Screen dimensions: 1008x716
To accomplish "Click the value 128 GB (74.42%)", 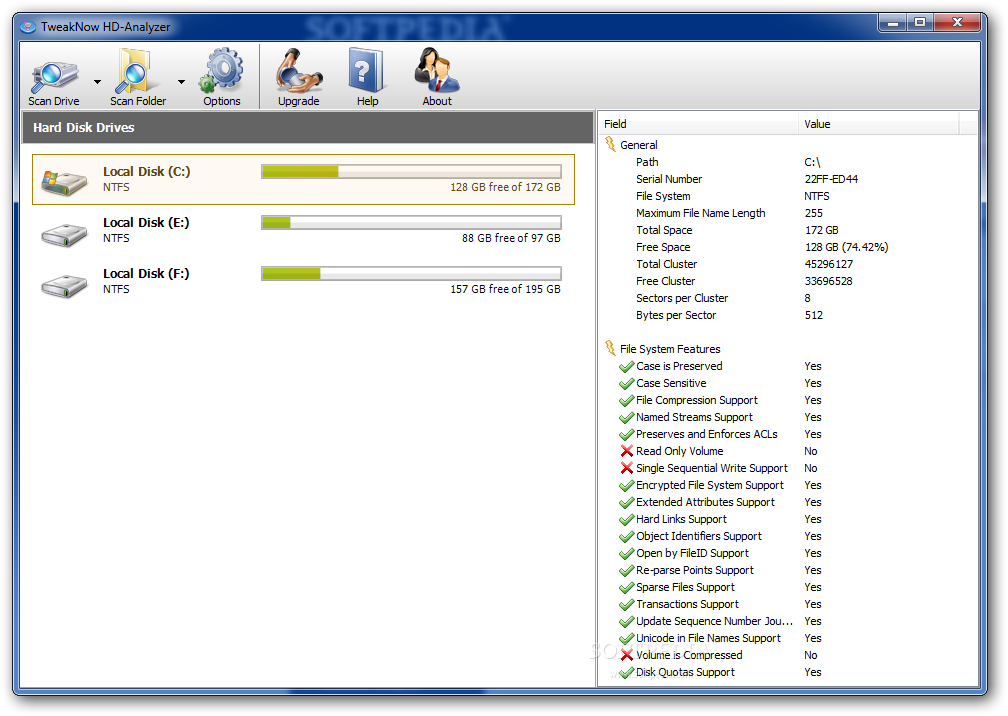I will 846,247.
